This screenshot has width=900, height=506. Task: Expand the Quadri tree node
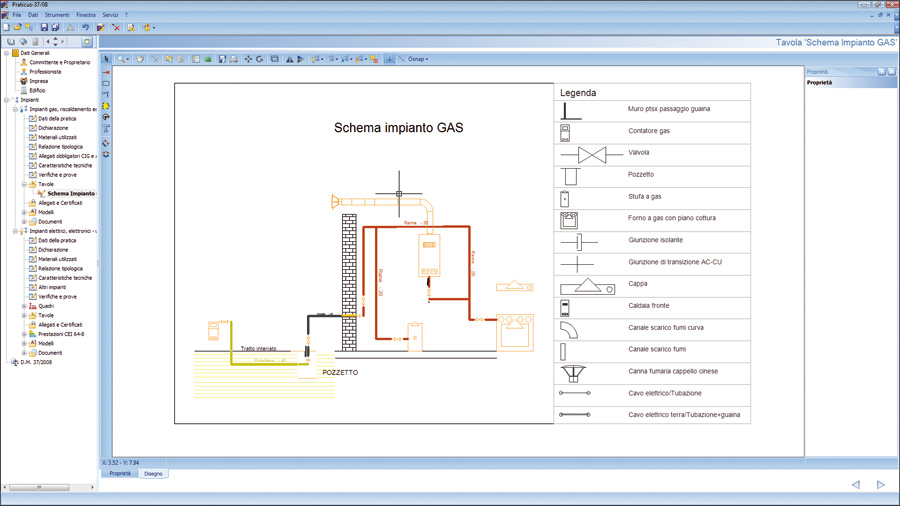coord(24,306)
